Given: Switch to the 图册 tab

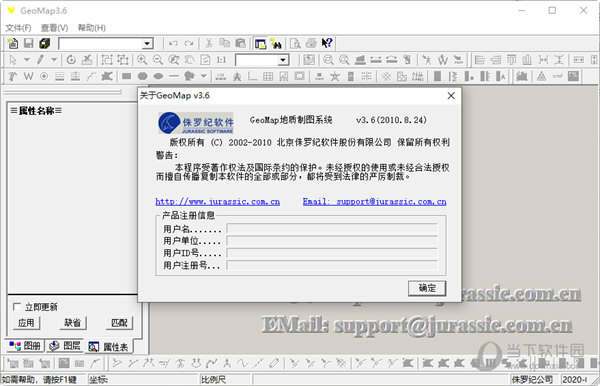Looking at the screenshot, I should (25, 346).
